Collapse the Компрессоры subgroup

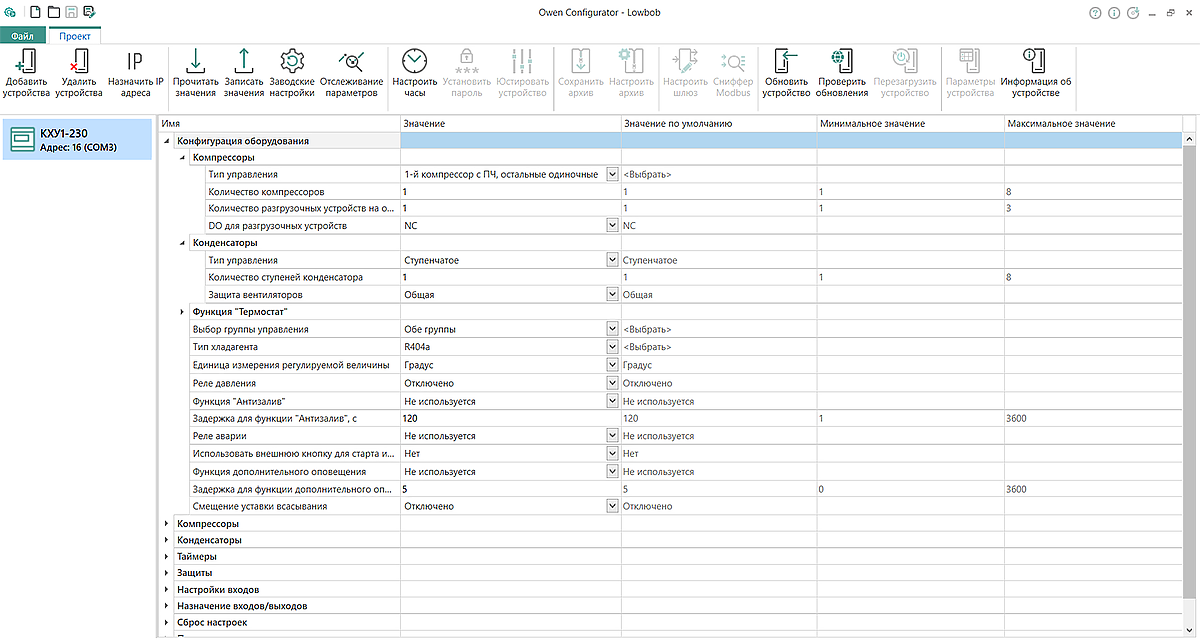pos(182,158)
